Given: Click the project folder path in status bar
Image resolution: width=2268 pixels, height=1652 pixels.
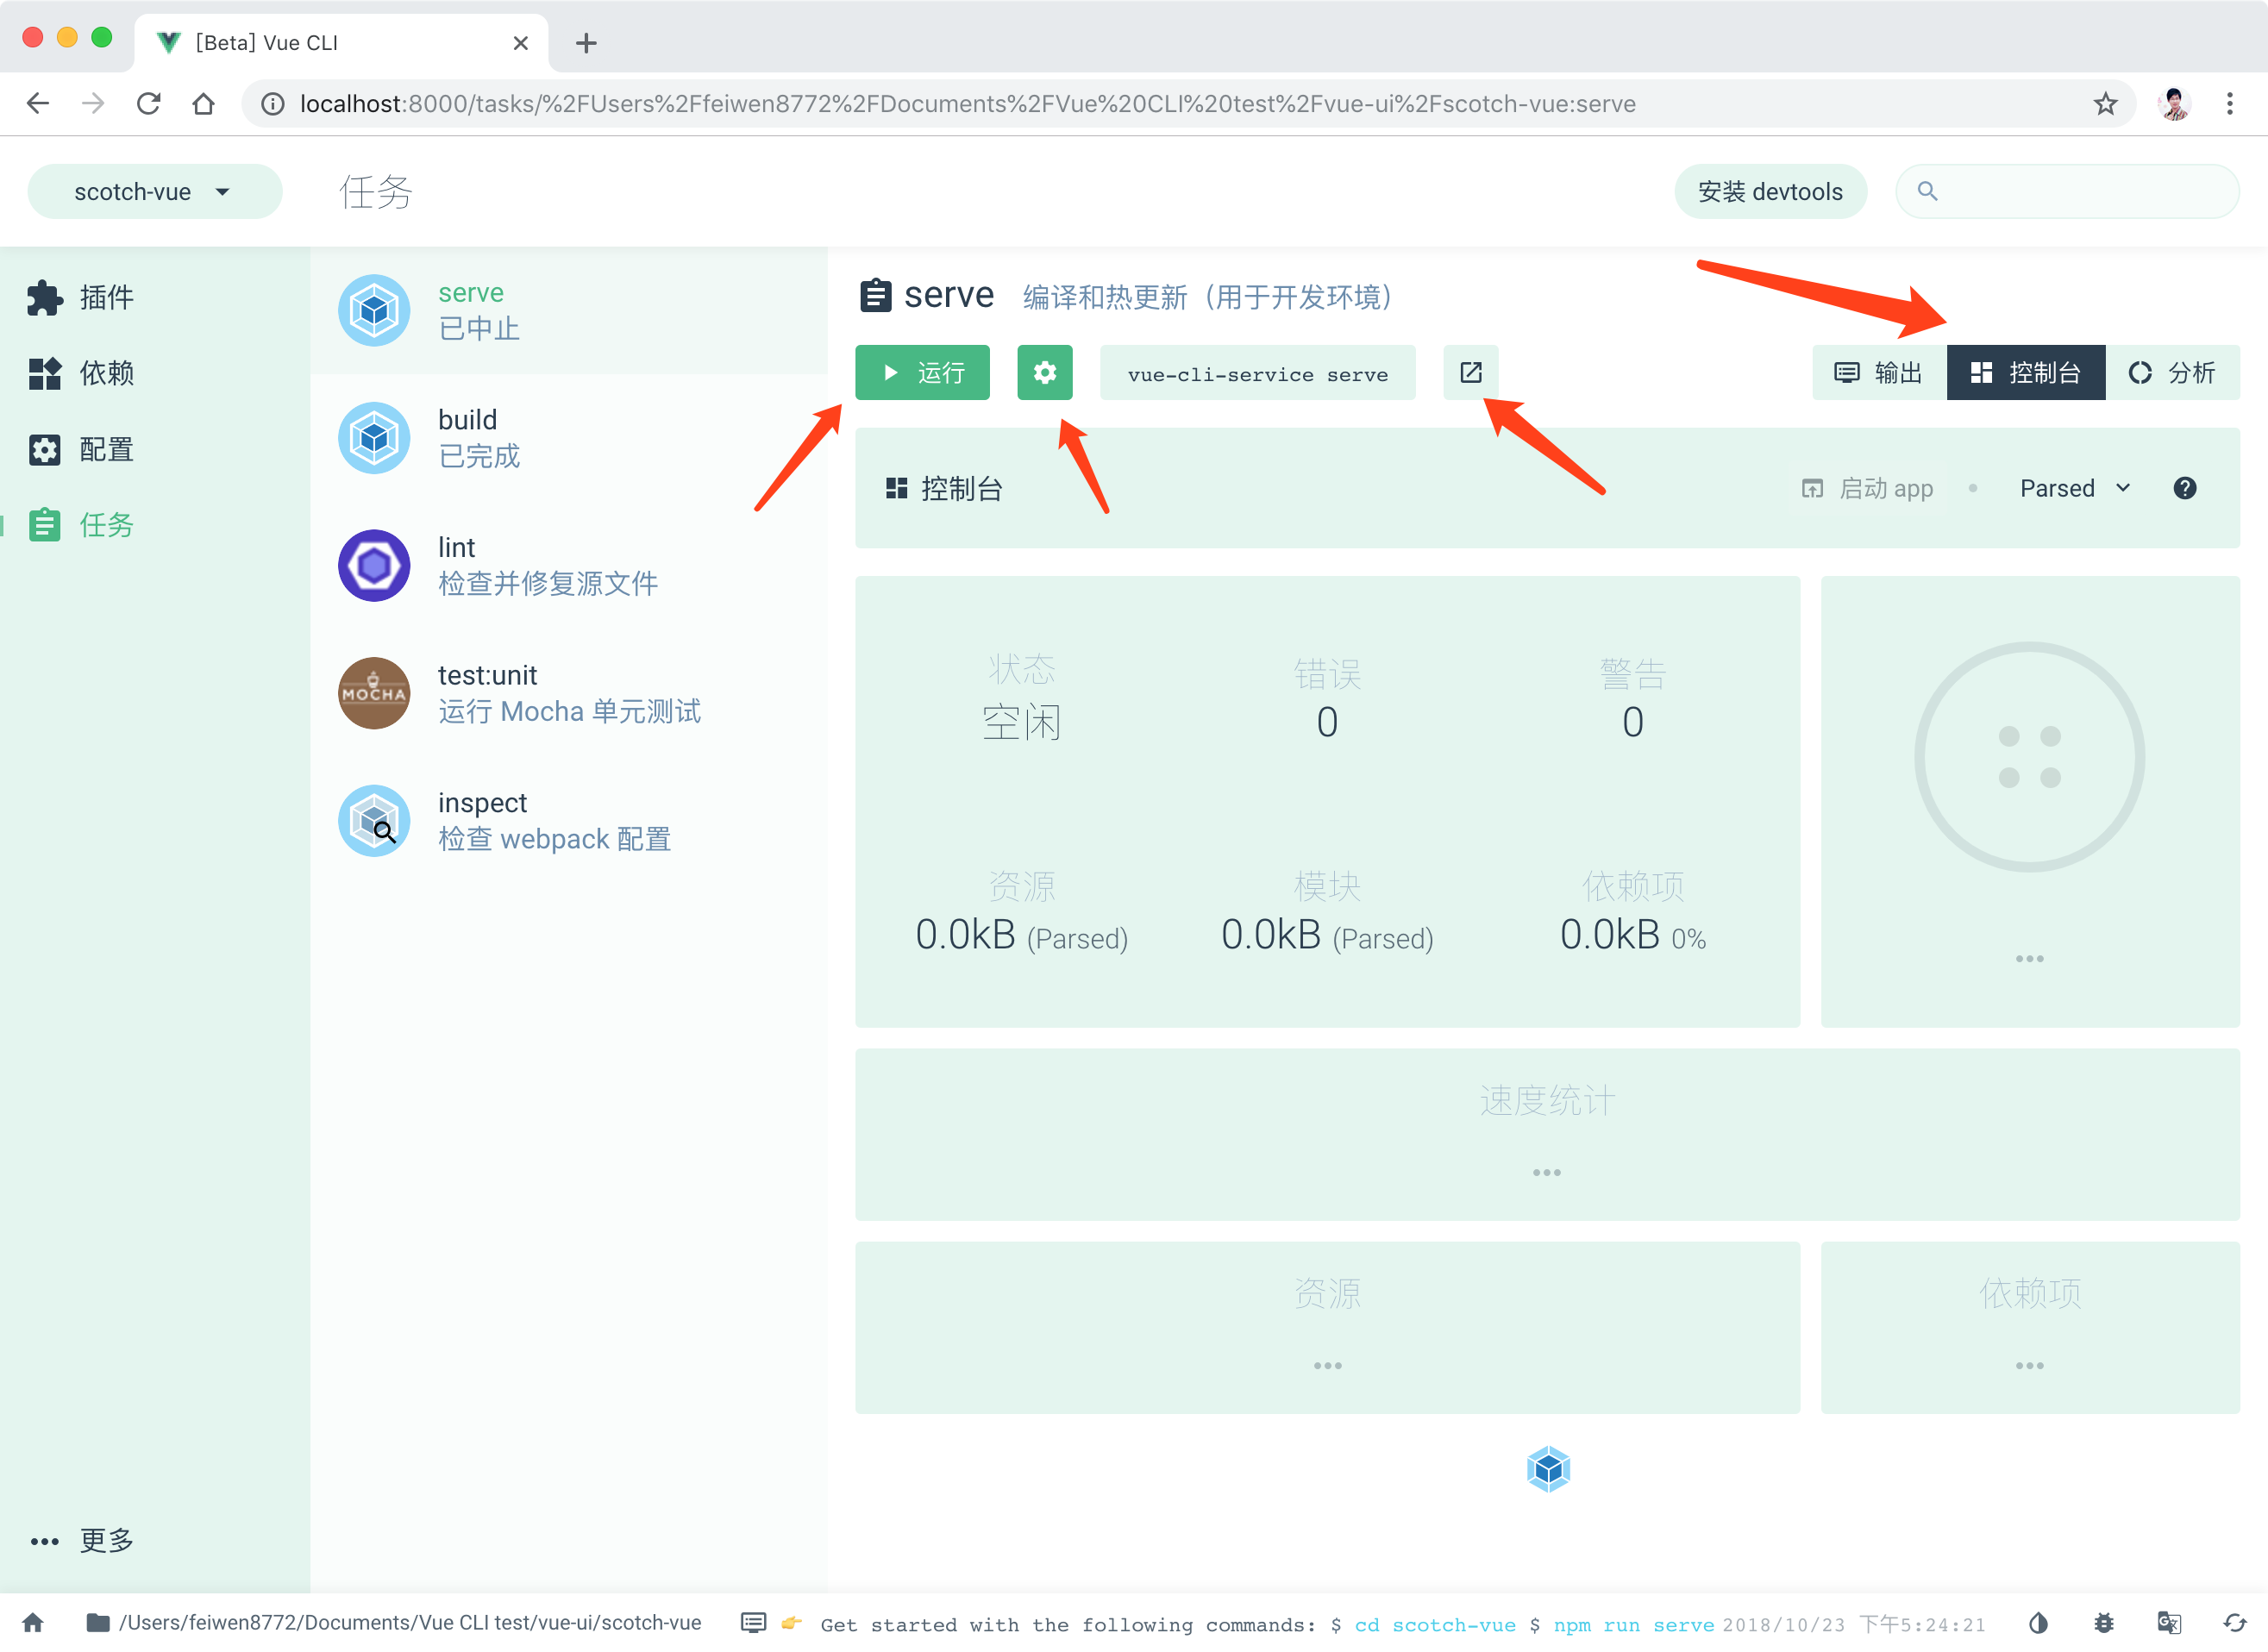Looking at the screenshot, I should [x=393, y=1622].
